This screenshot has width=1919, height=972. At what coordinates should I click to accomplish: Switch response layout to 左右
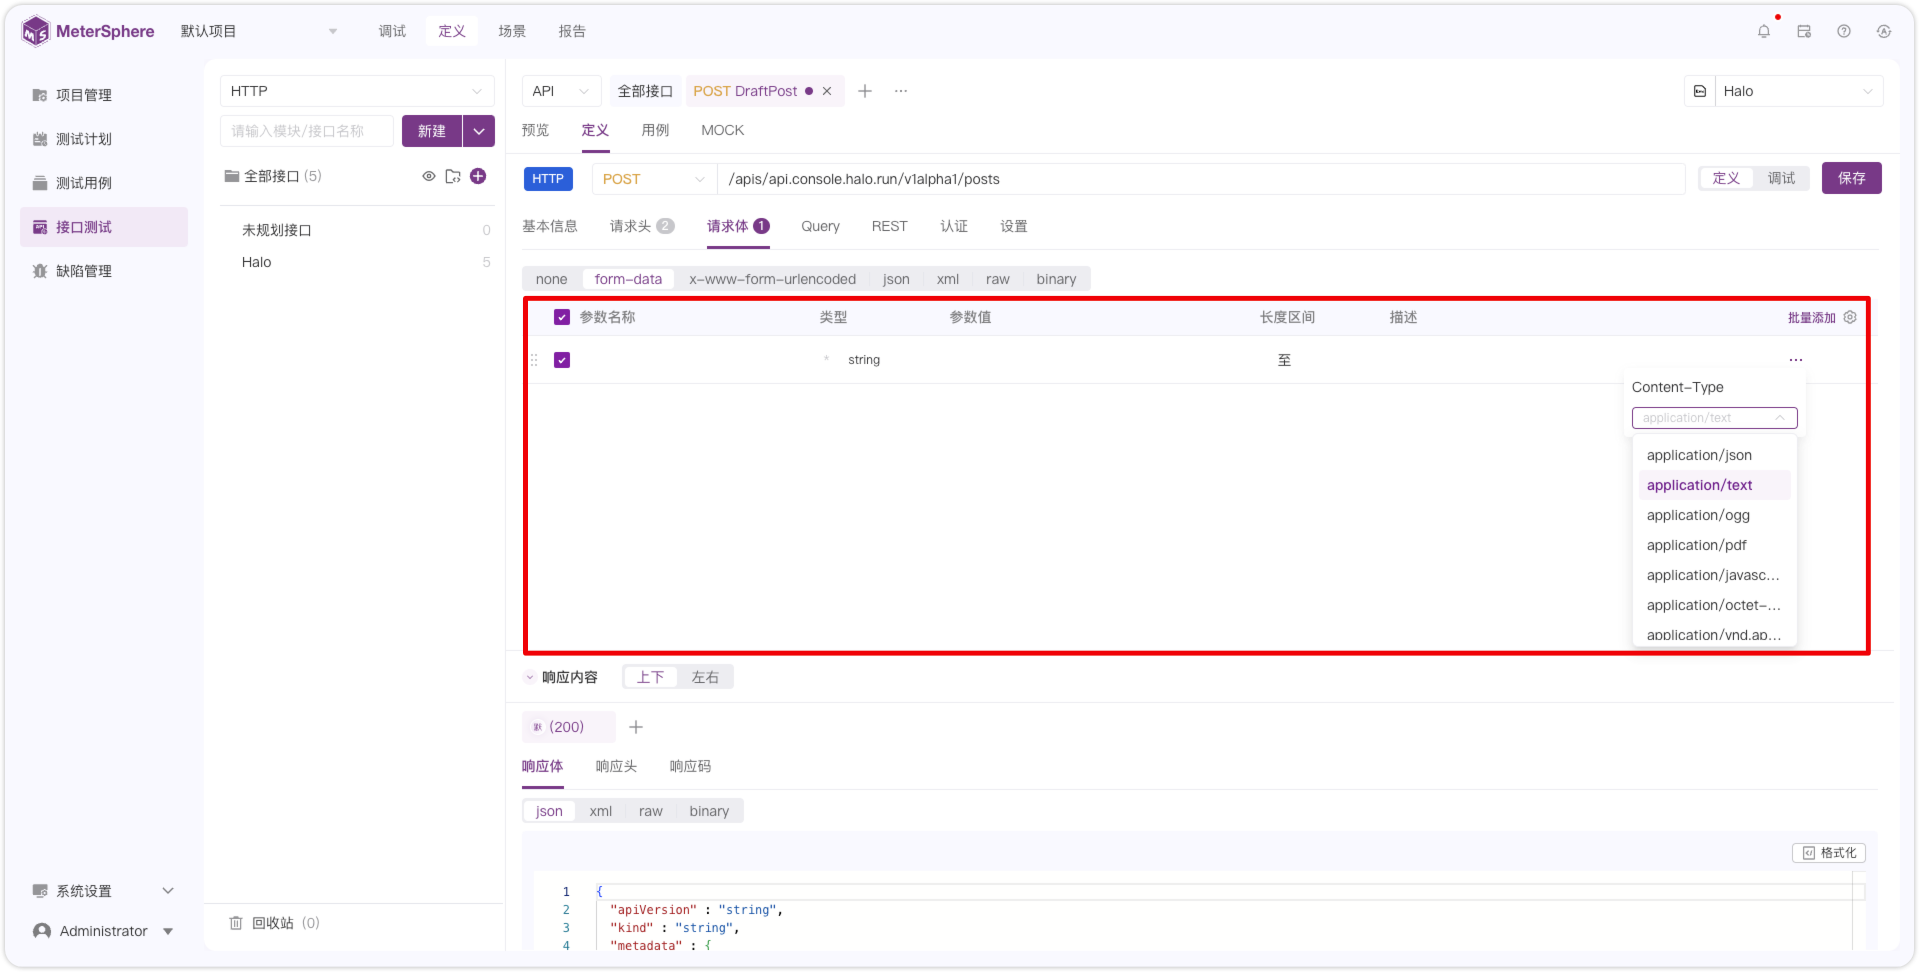tap(705, 677)
